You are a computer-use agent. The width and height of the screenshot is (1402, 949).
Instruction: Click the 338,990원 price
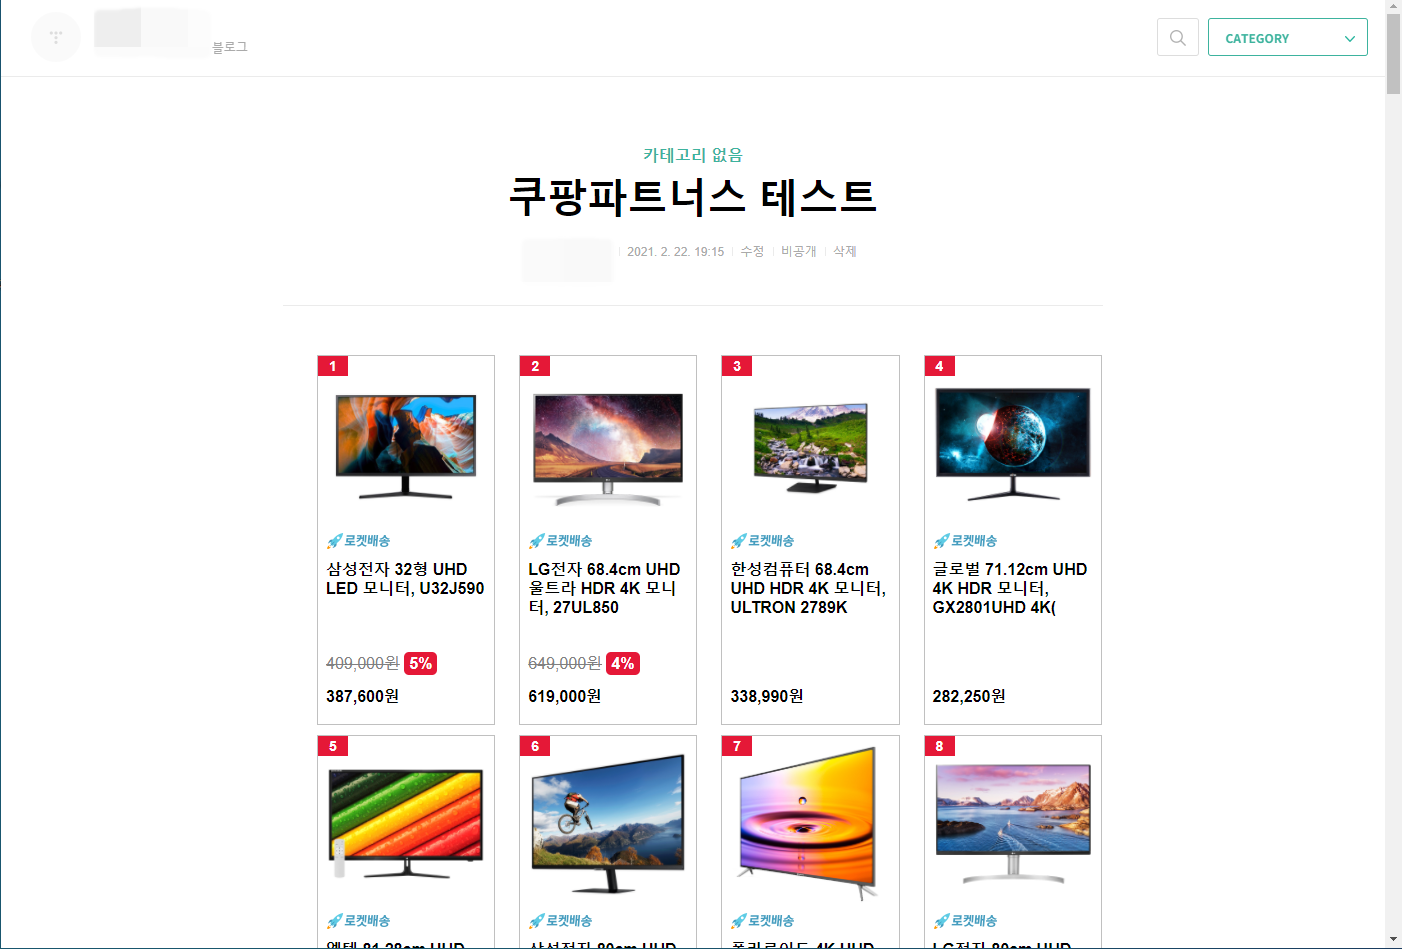[767, 696]
